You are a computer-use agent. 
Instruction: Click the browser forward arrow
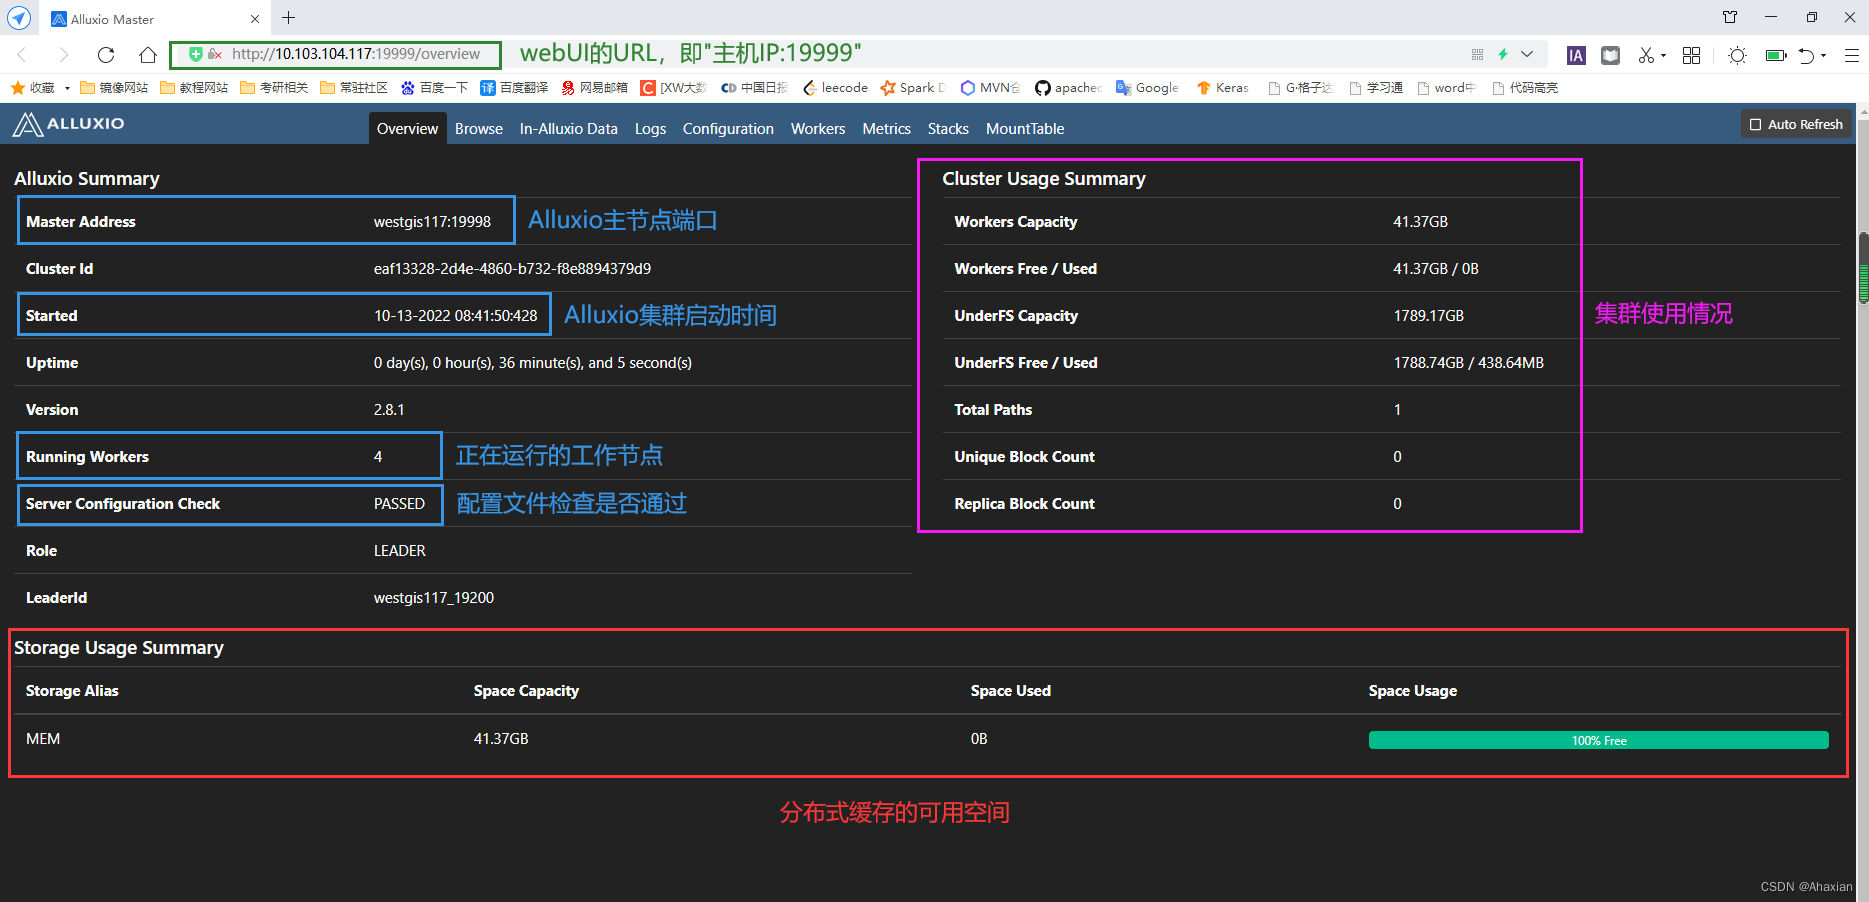[64, 55]
